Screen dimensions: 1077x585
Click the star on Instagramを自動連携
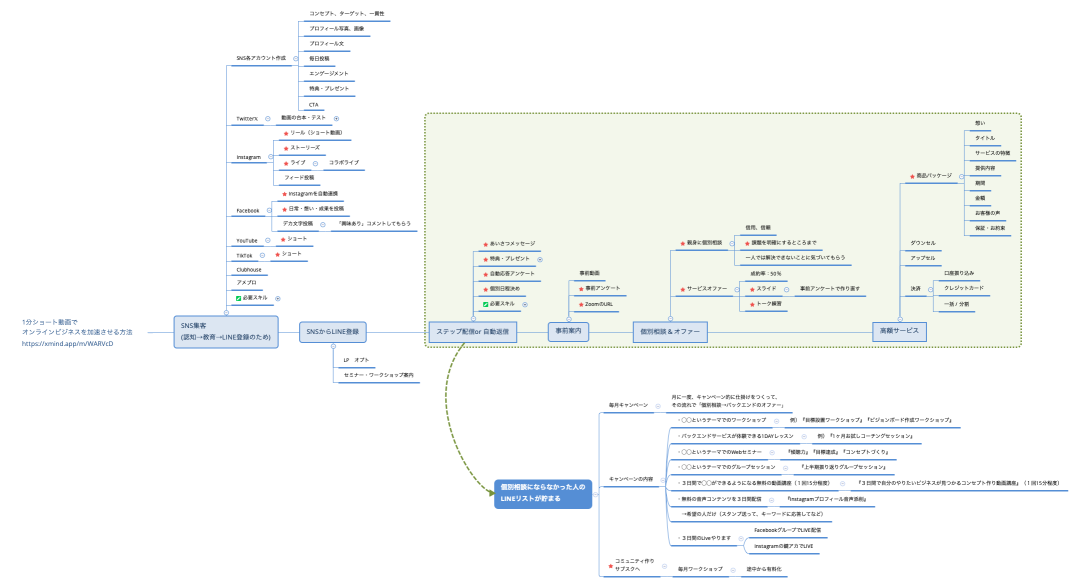pyautogui.click(x=283, y=194)
